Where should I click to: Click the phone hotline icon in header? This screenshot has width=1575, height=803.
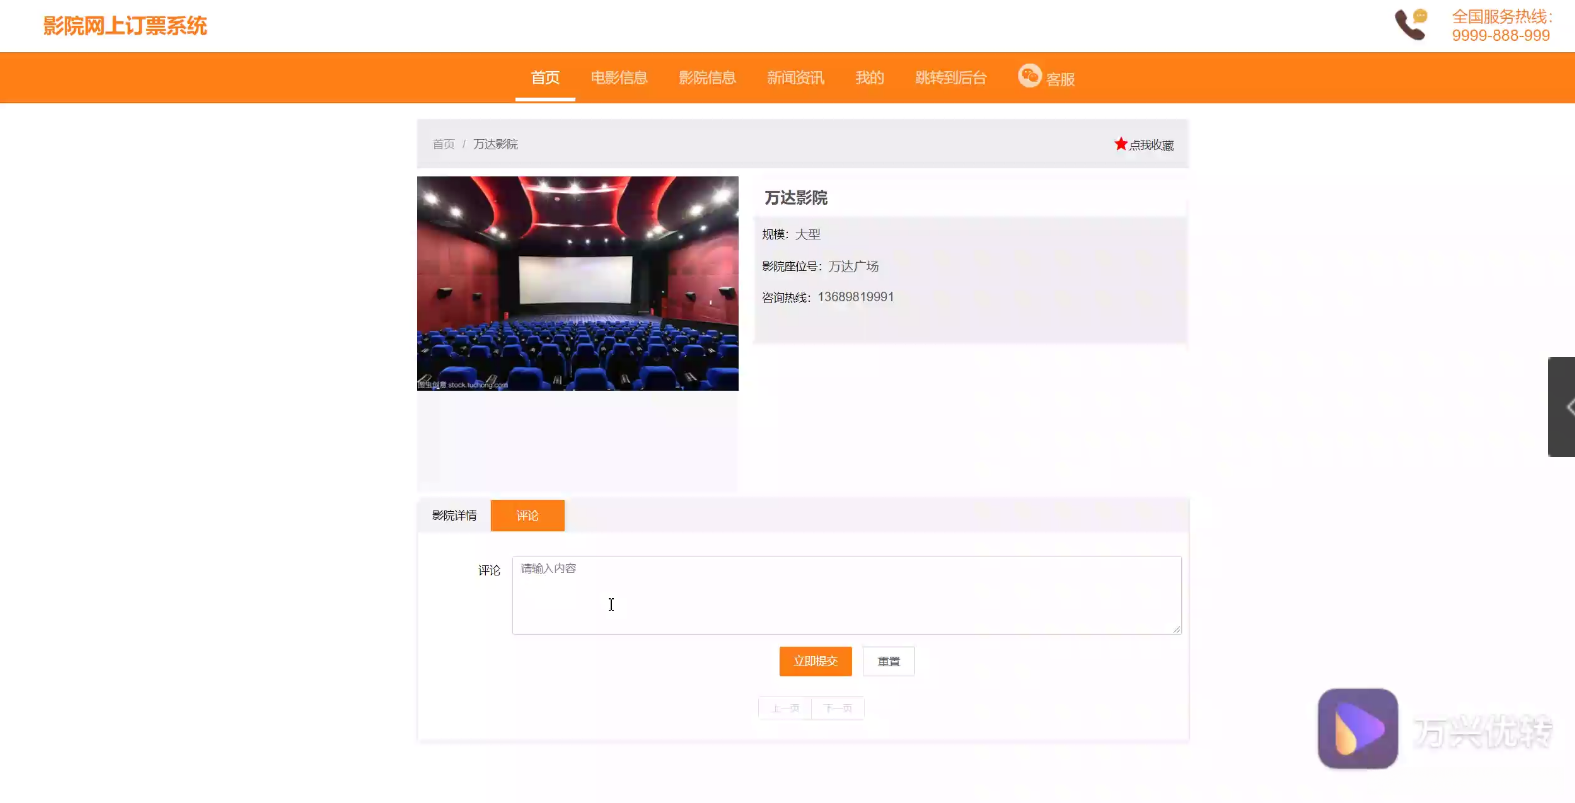pyautogui.click(x=1411, y=24)
